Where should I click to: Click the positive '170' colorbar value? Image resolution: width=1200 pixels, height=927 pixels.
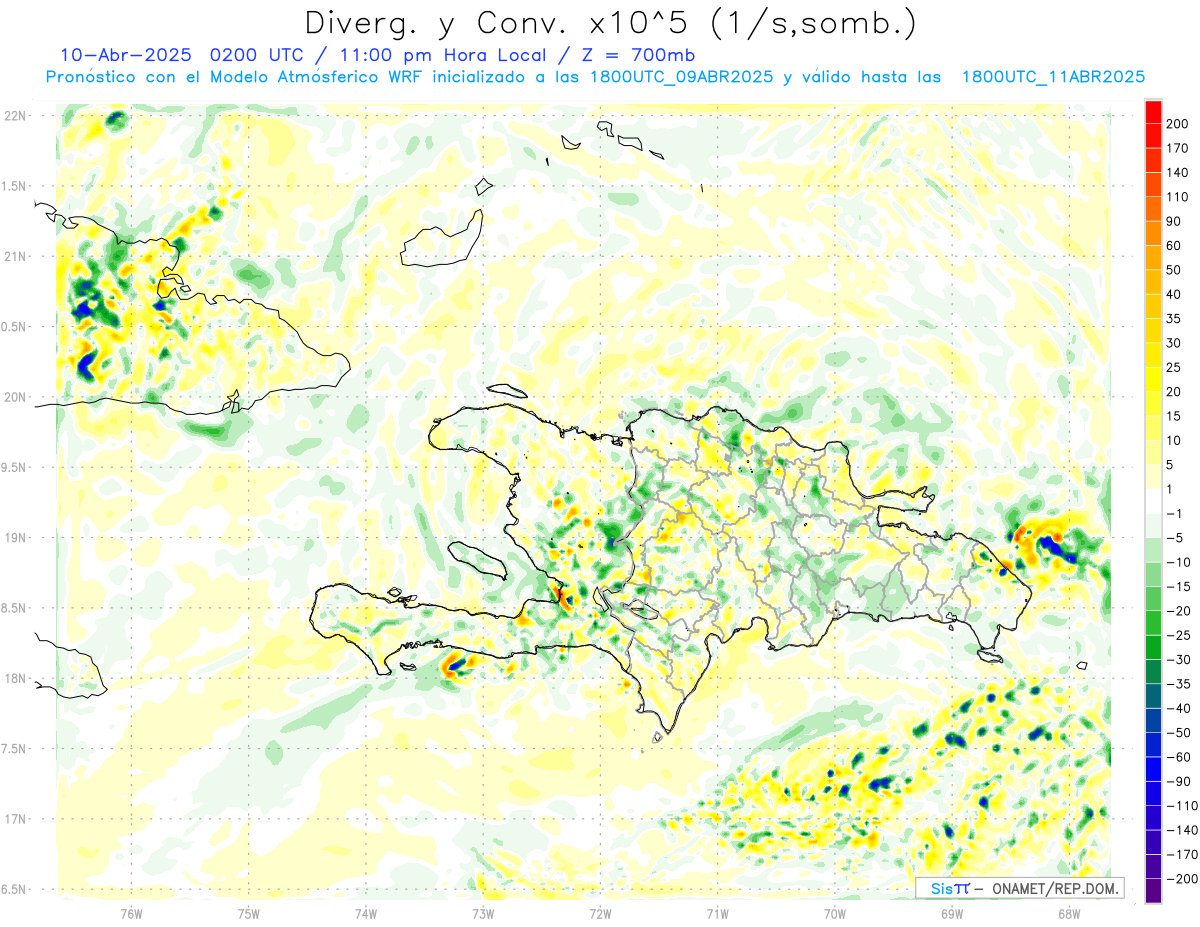[1177, 148]
